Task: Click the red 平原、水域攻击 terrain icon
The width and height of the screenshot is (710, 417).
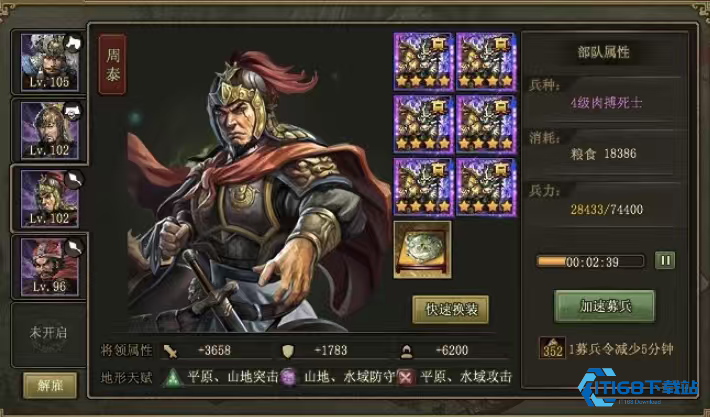Action: pos(405,377)
